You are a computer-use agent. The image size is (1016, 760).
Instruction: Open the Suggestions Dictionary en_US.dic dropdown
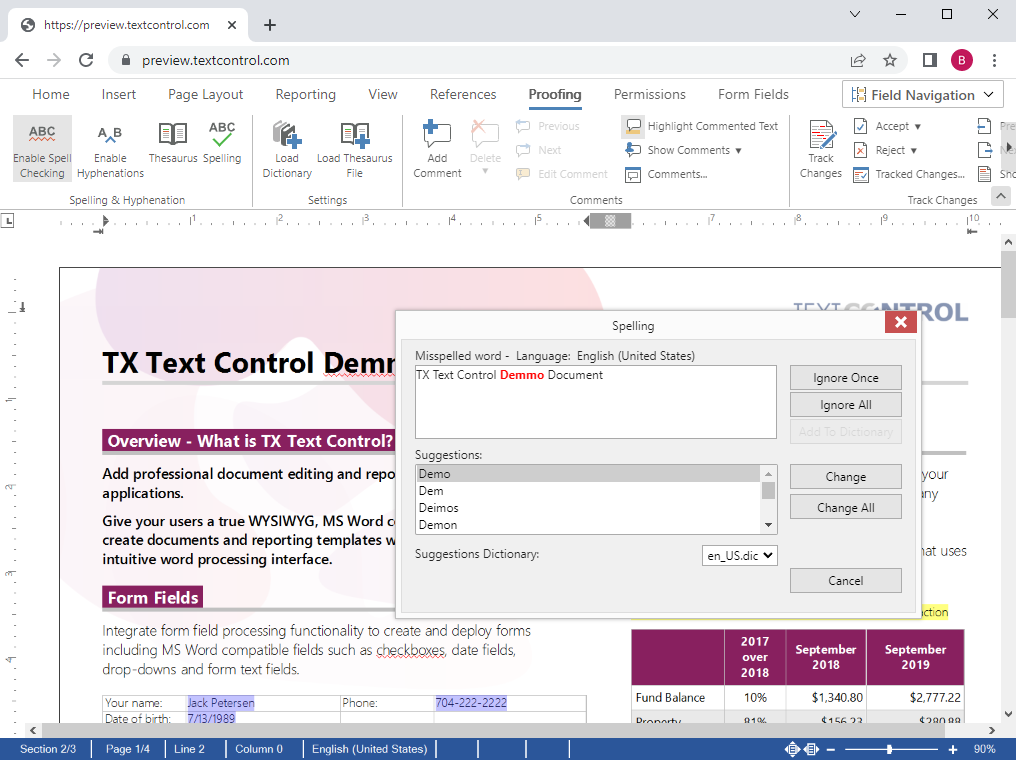(739, 555)
